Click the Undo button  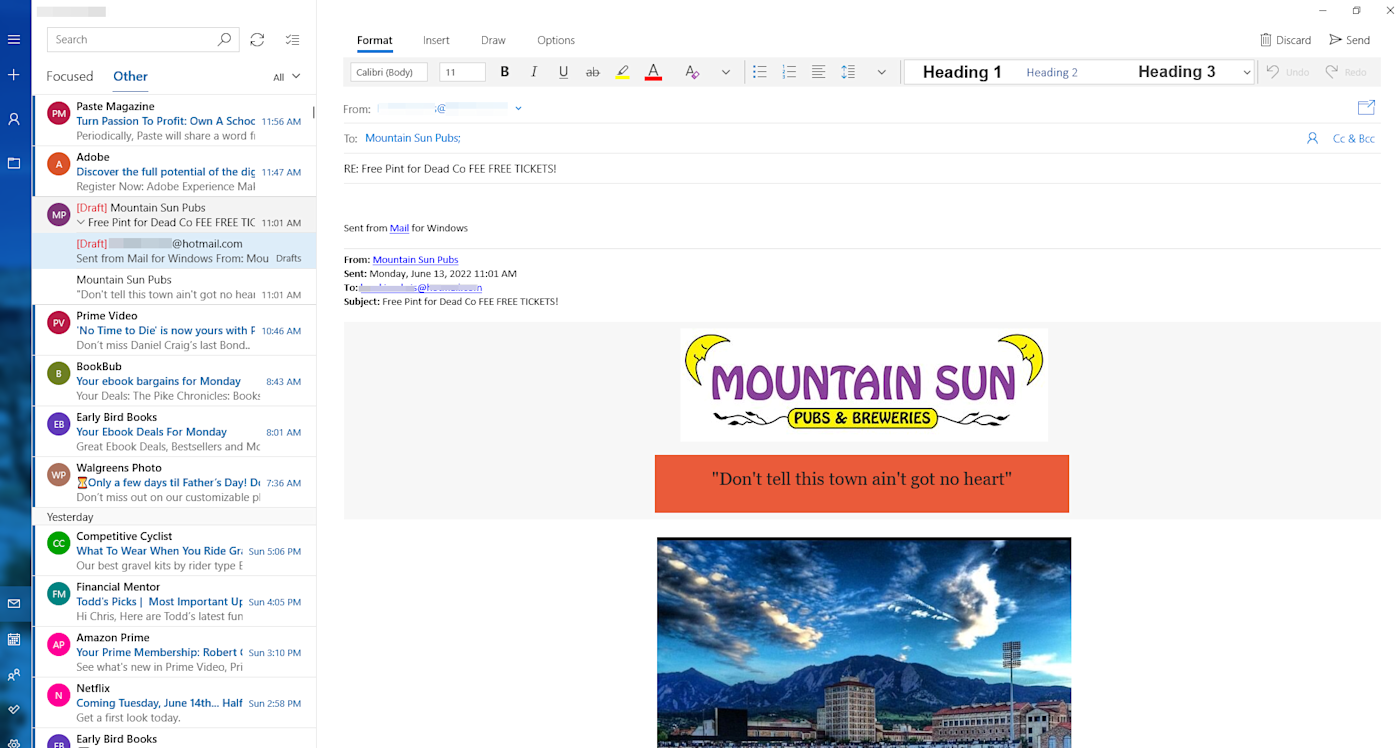1288,72
